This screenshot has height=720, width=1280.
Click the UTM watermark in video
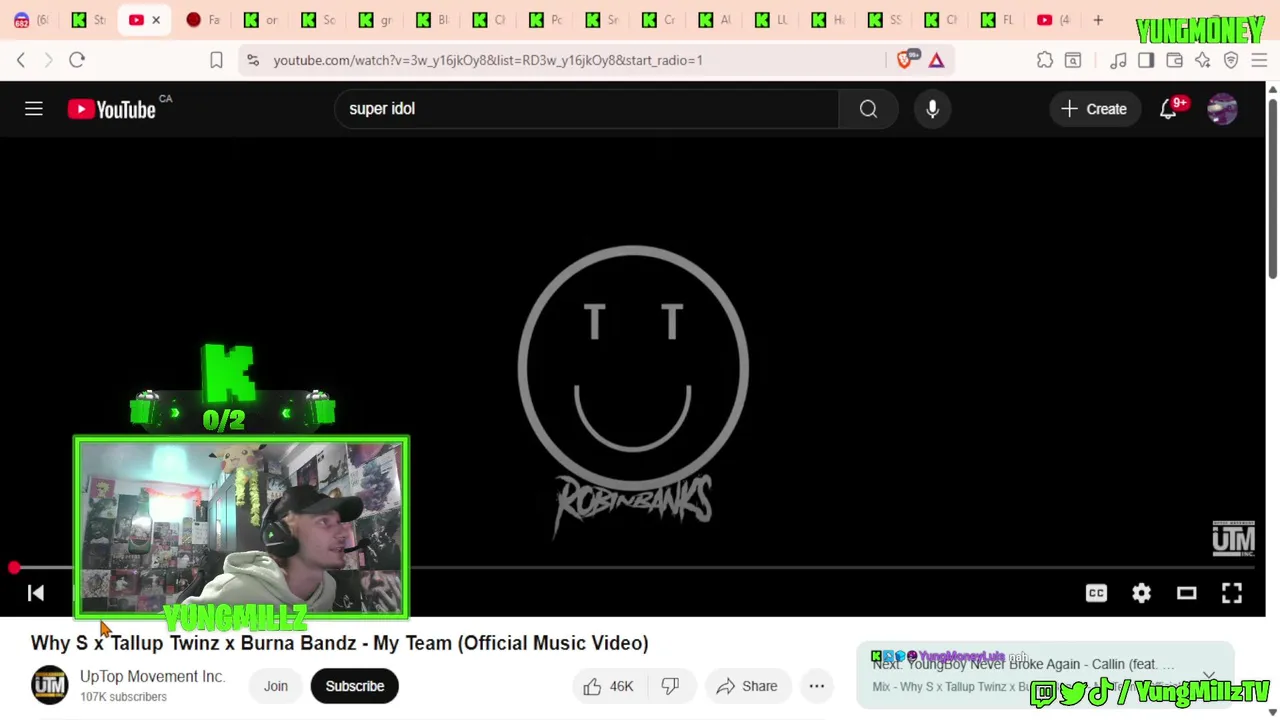coord(1233,538)
